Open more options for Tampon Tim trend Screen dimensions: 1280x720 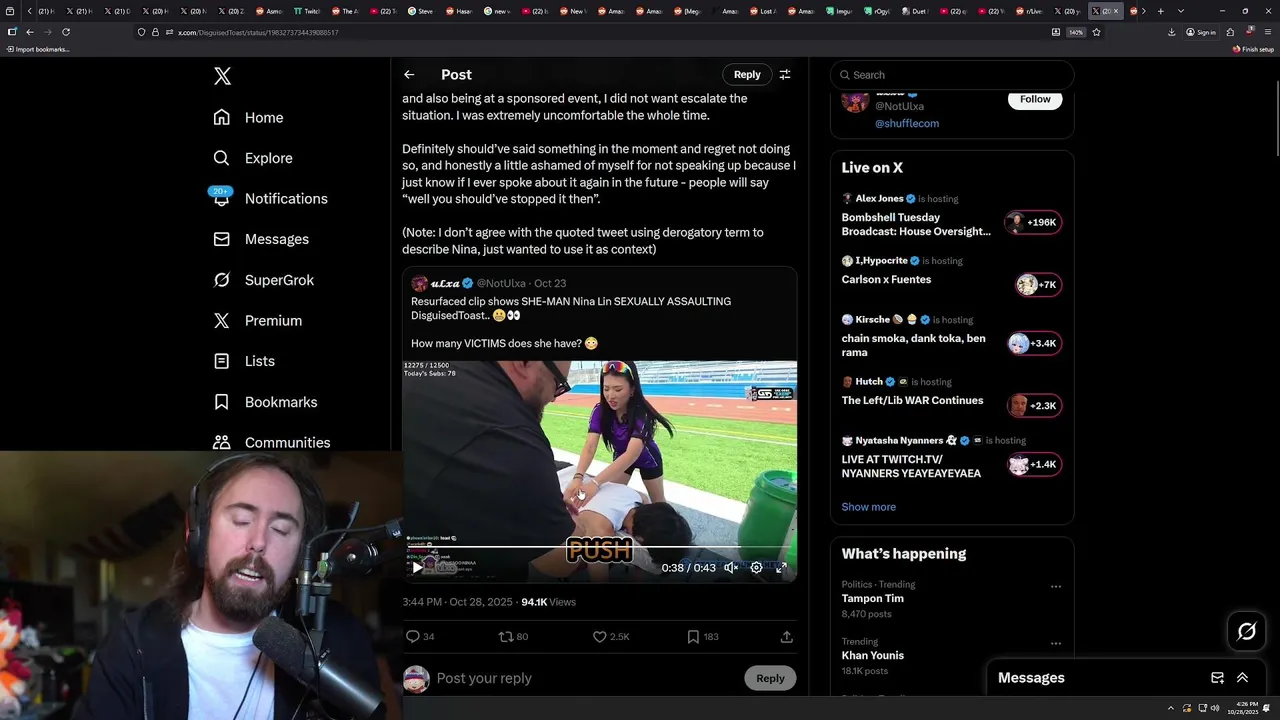tap(1056, 586)
